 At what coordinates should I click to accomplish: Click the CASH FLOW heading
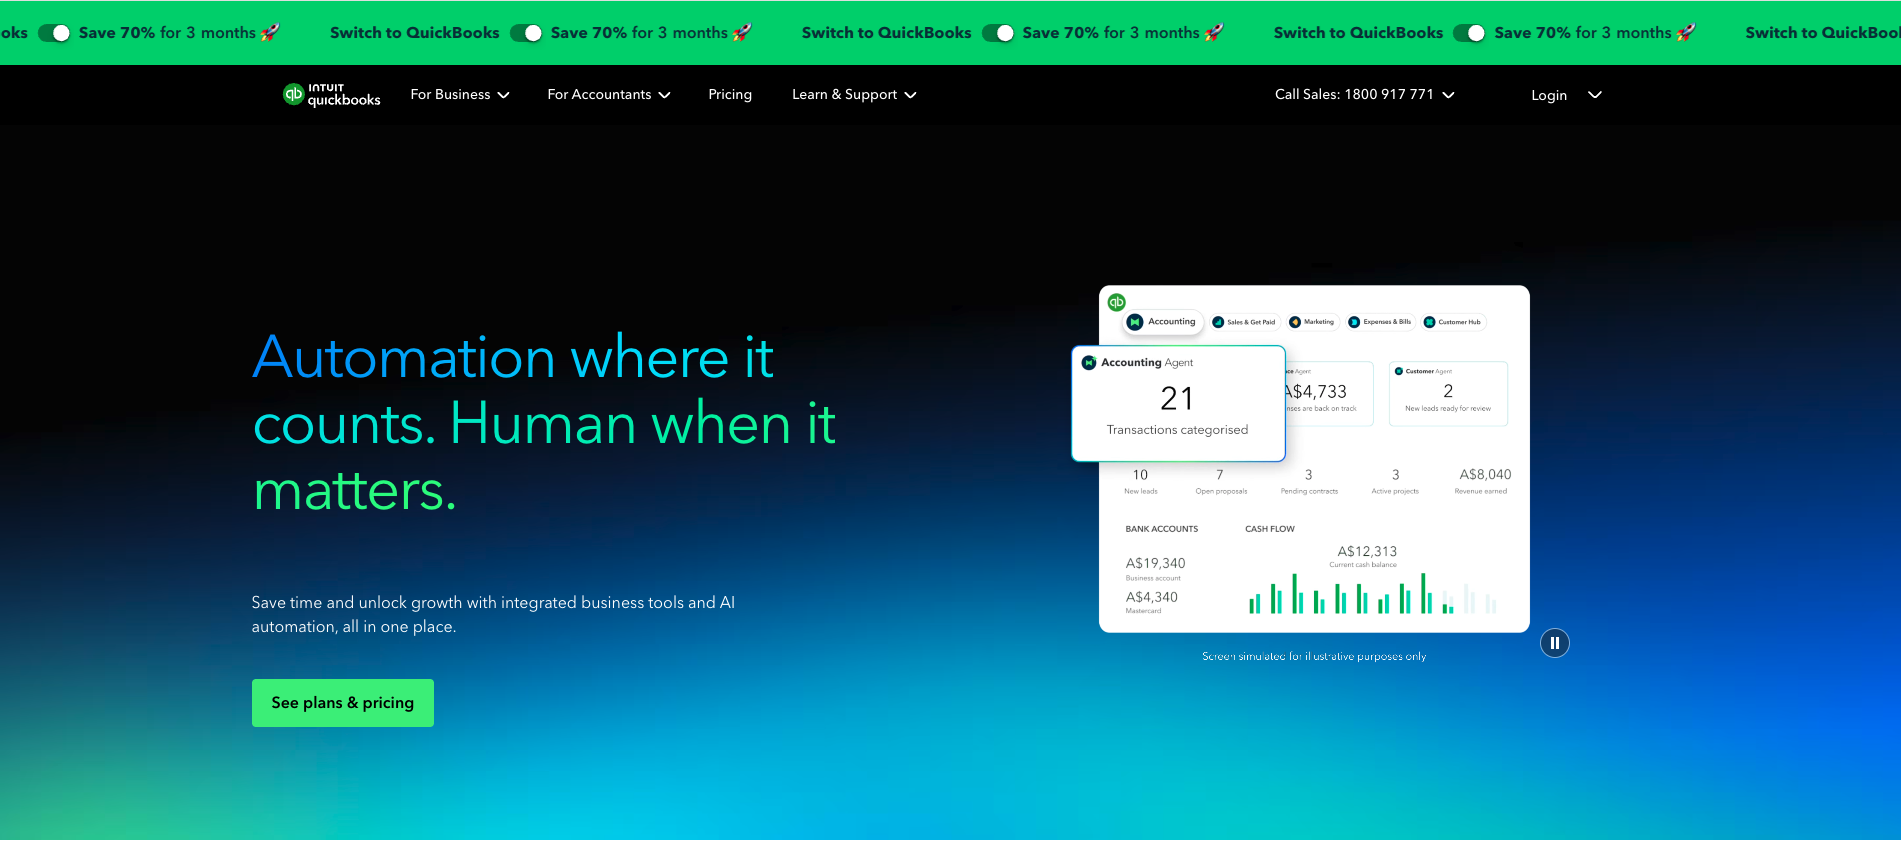[x=1270, y=529]
